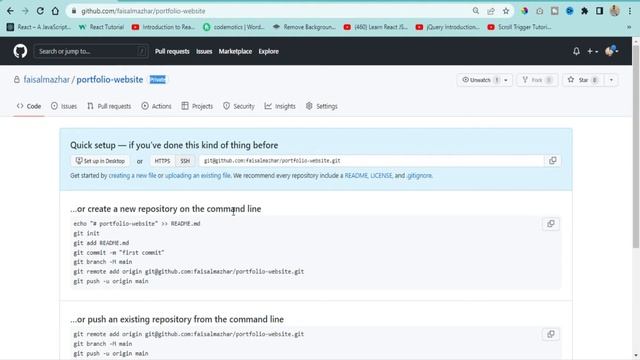
Task: Go forward with the browser forward arrow
Action: 25,11
